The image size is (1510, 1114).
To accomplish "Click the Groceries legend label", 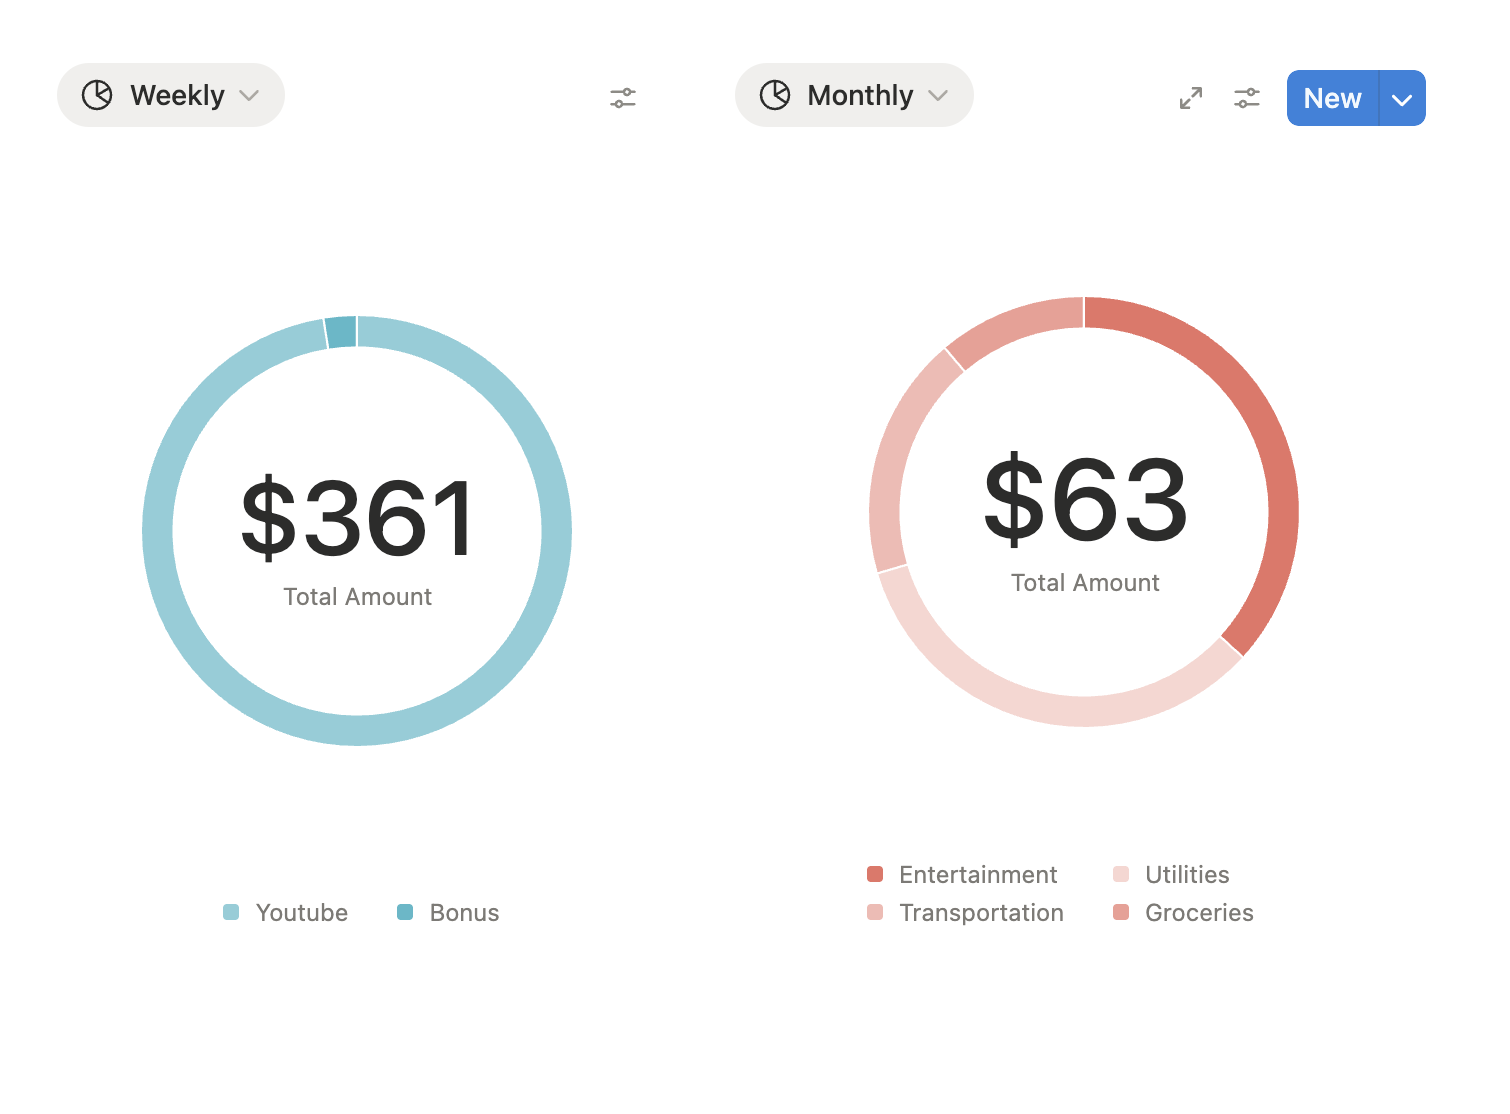I will (1199, 913).
